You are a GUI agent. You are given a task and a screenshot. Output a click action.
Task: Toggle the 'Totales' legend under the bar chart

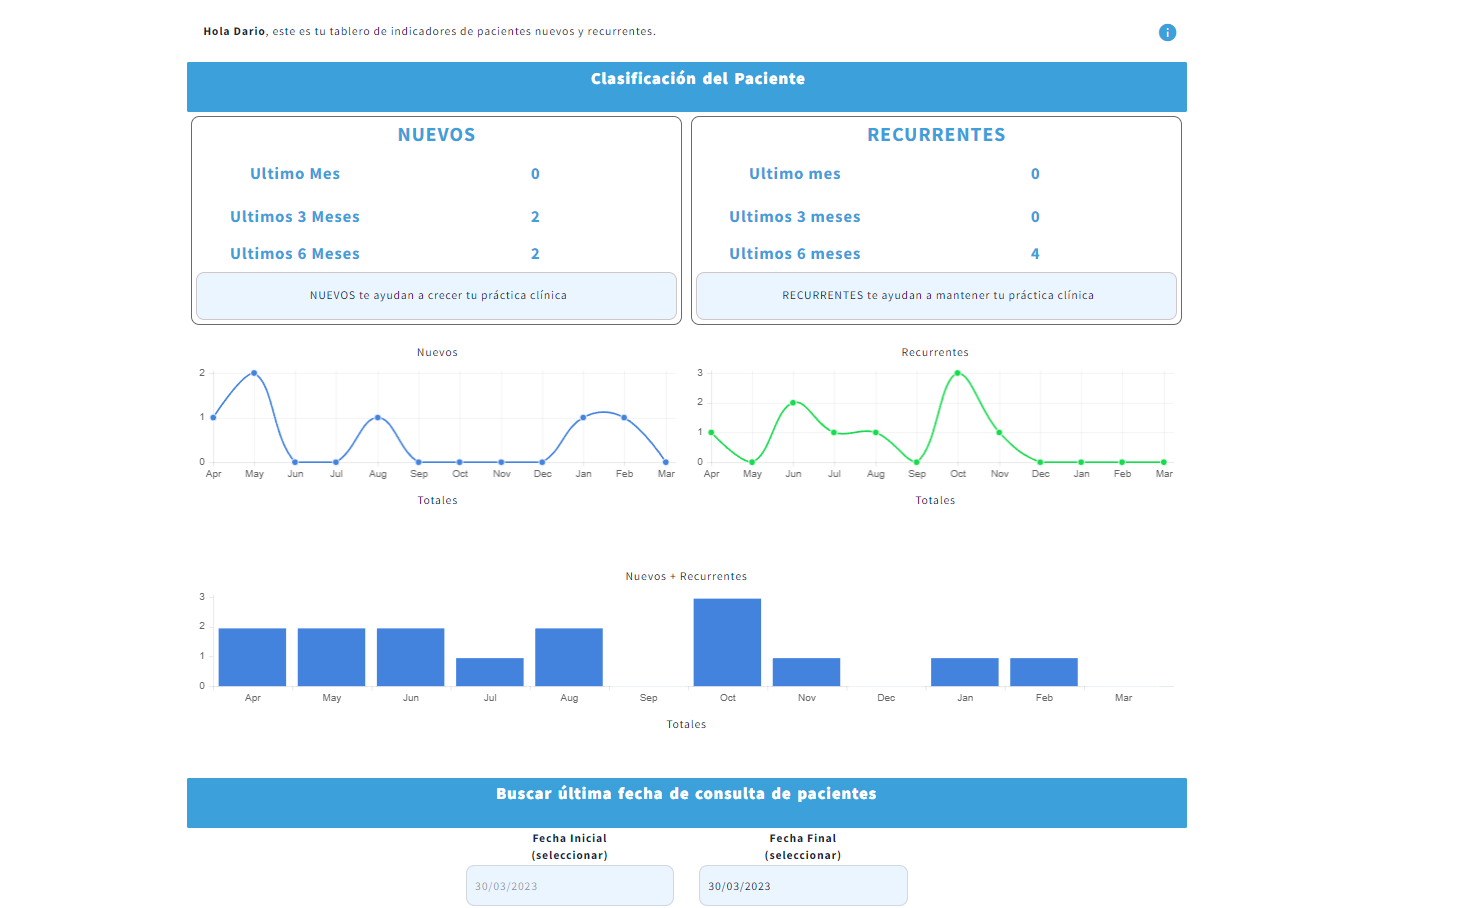tap(686, 723)
